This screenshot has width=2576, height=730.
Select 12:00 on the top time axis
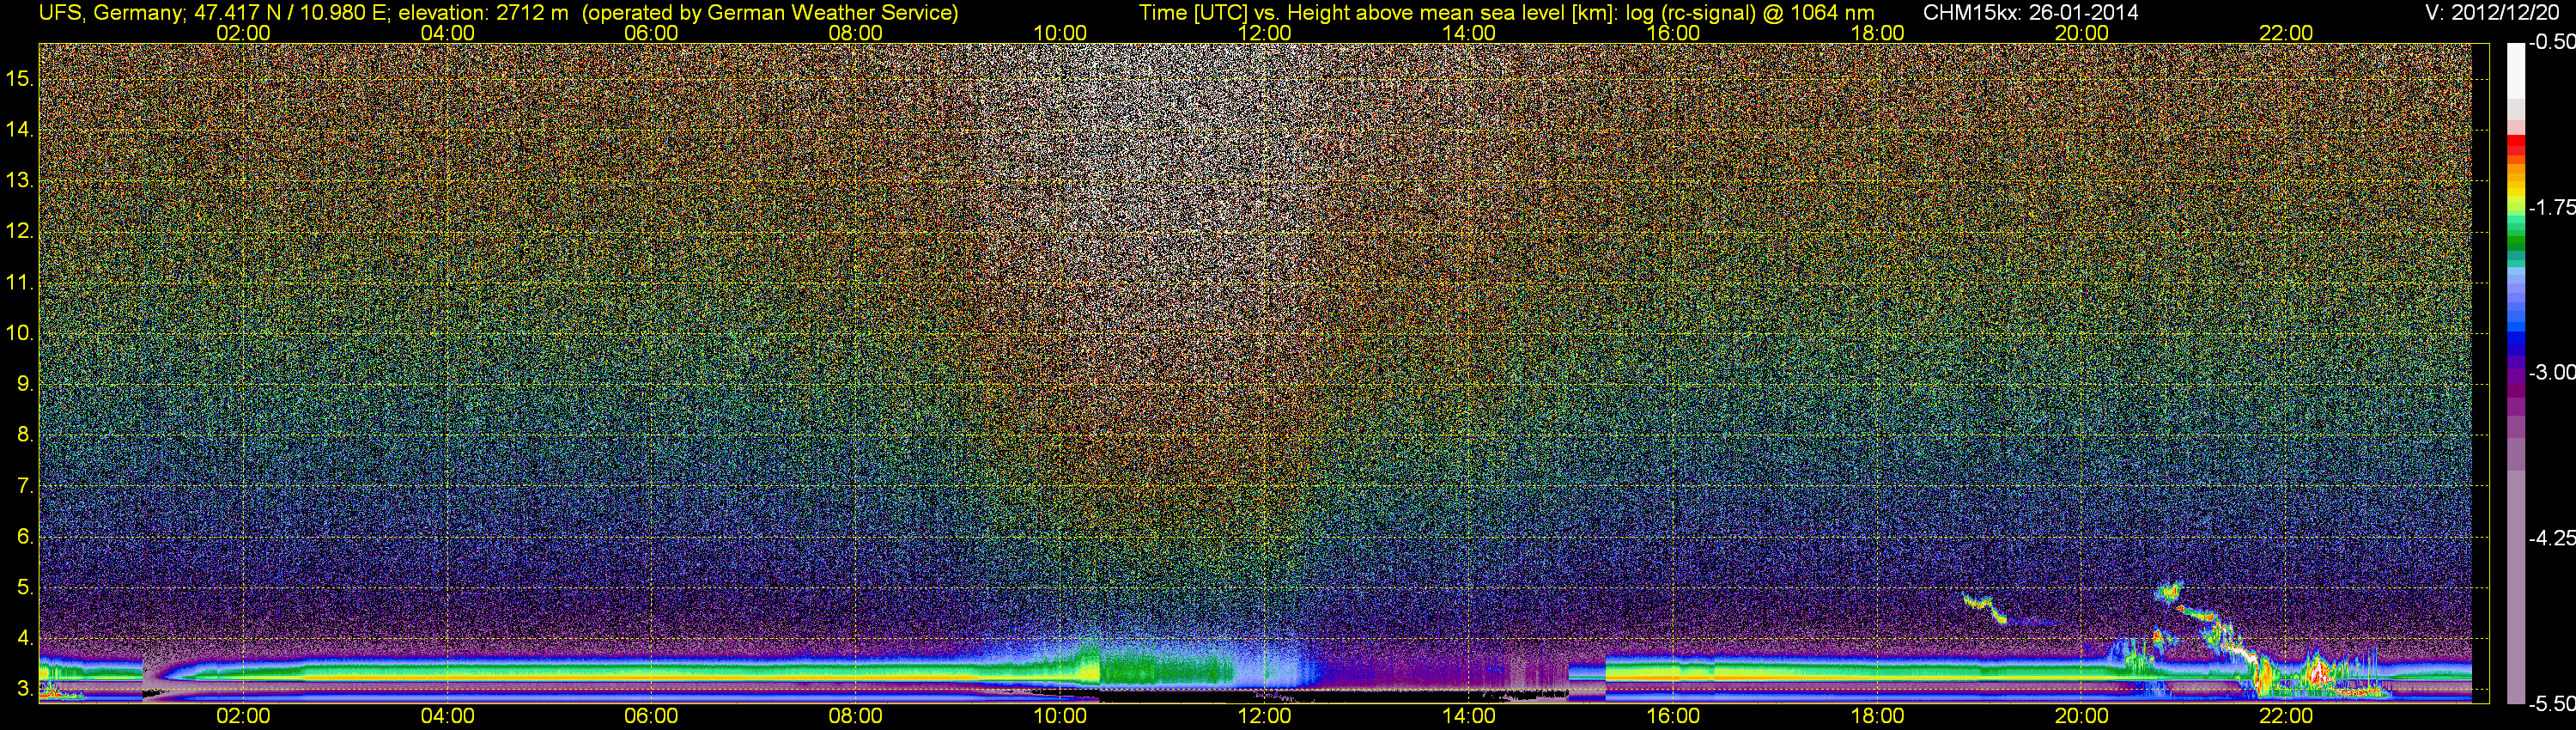(x=1264, y=33)
